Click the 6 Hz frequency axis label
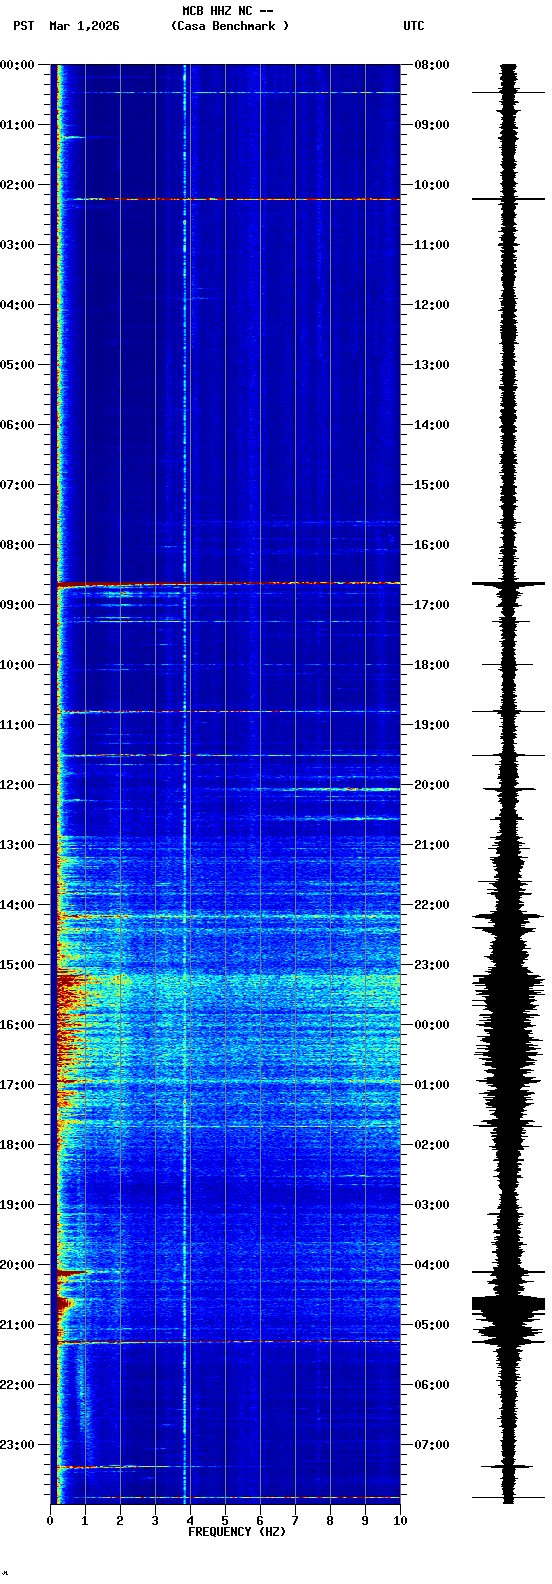 [x=260, y=1521]
